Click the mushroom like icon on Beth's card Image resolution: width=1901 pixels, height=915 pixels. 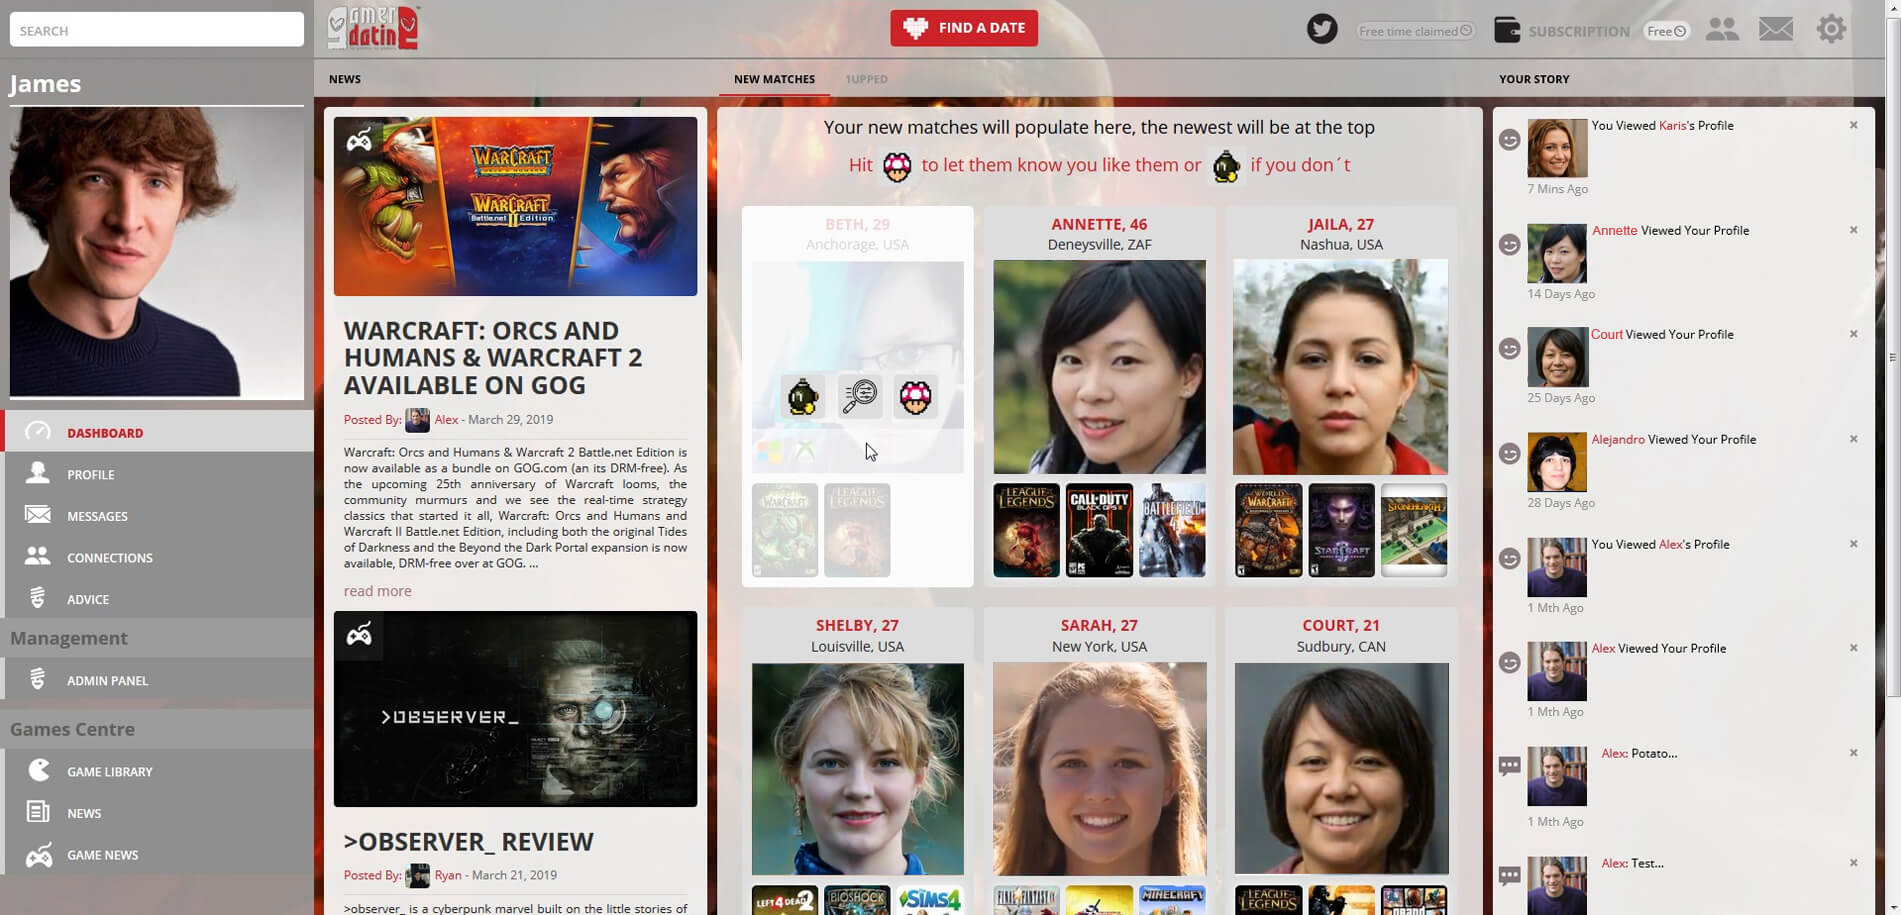(x=915, y=397)
